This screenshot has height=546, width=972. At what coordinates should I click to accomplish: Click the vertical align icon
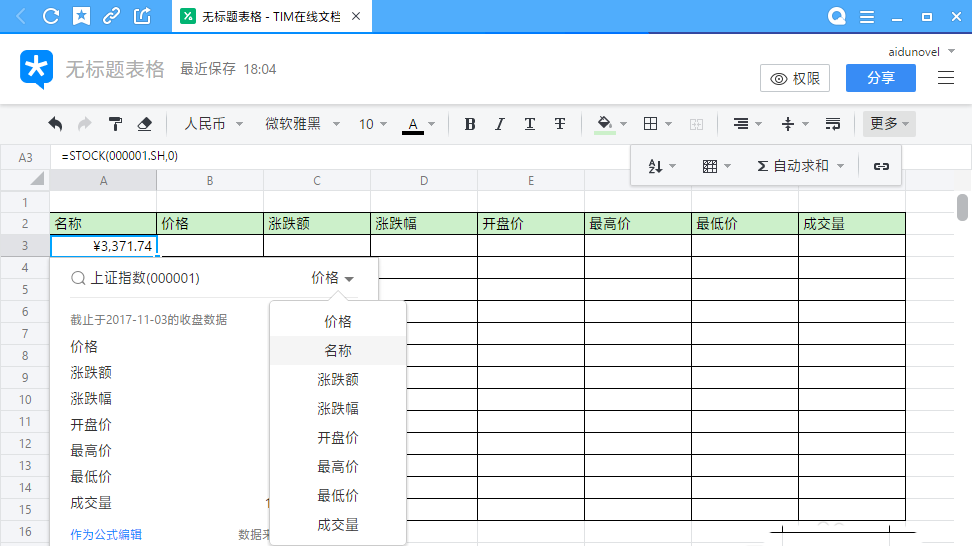point(788,124)
